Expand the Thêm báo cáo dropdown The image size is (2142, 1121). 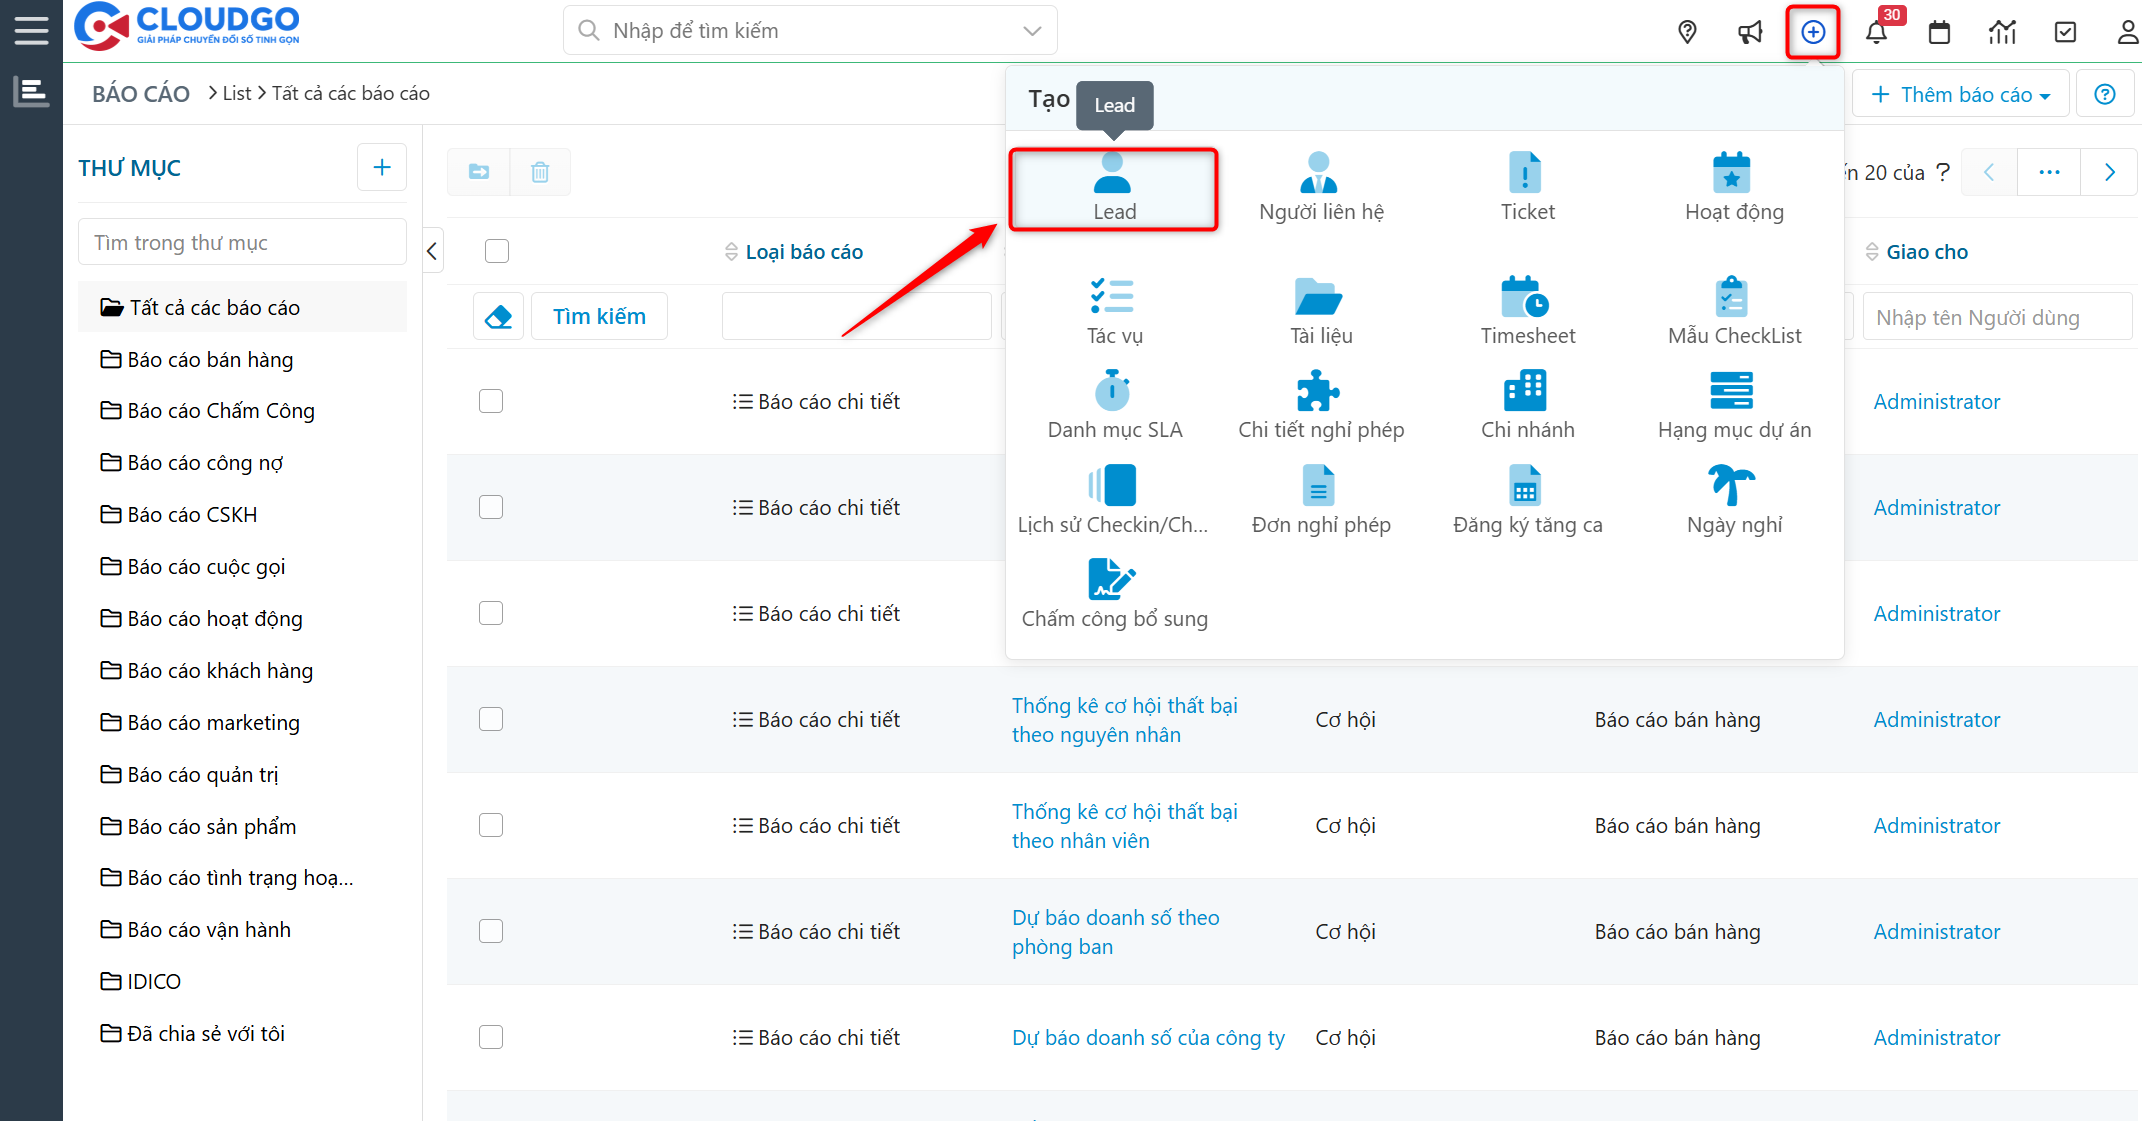[1960, 94]
